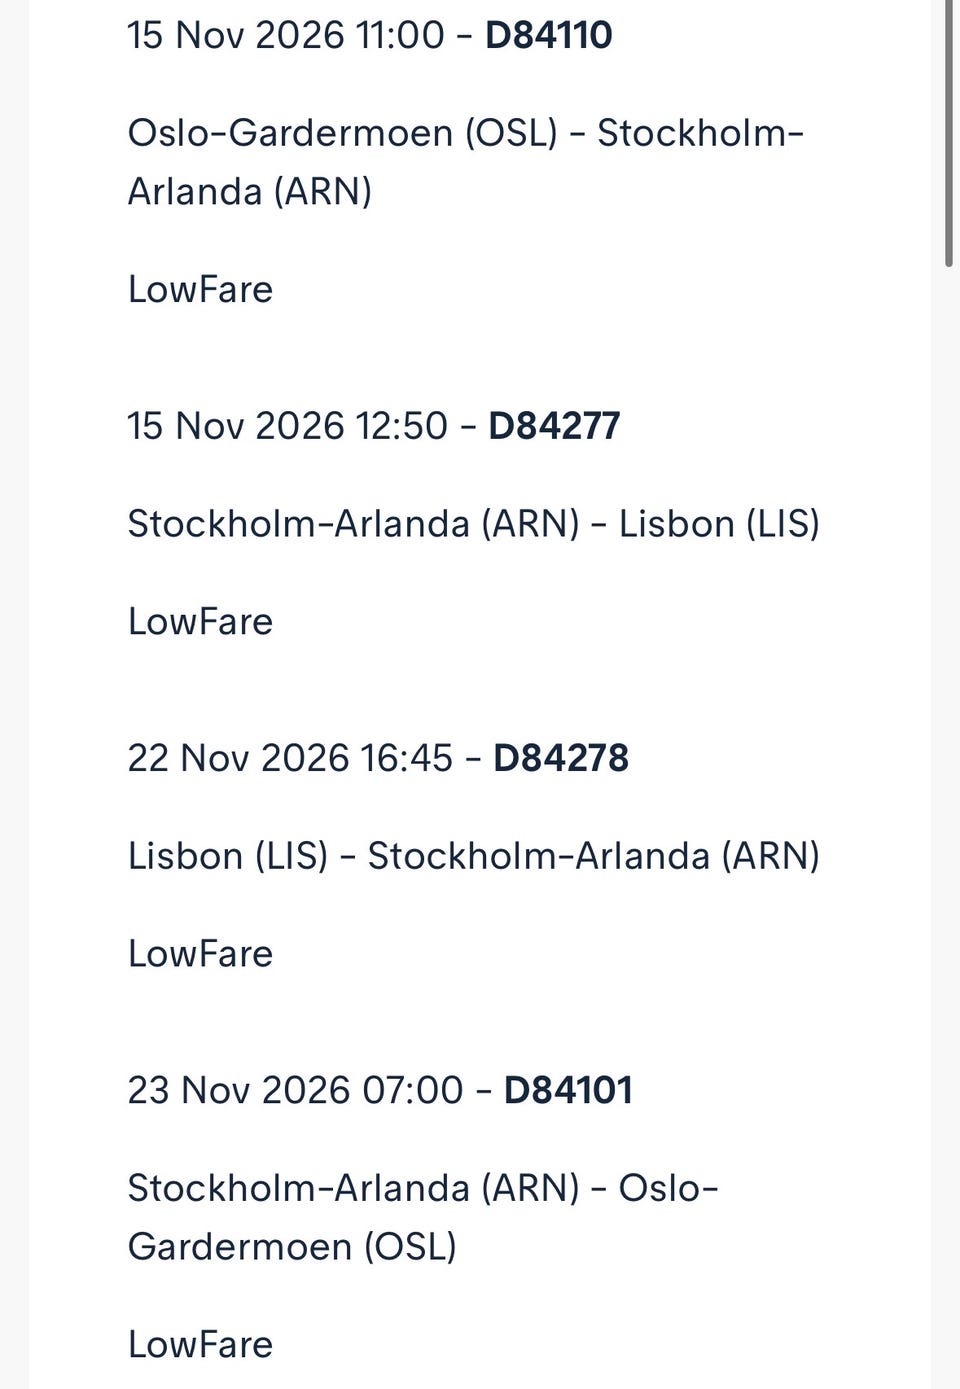The image size is (960, 1389).
Task: Click the Stockholm-Arlanda (ARN) - Lisbon (LIS) route
Action: (473, 524)
